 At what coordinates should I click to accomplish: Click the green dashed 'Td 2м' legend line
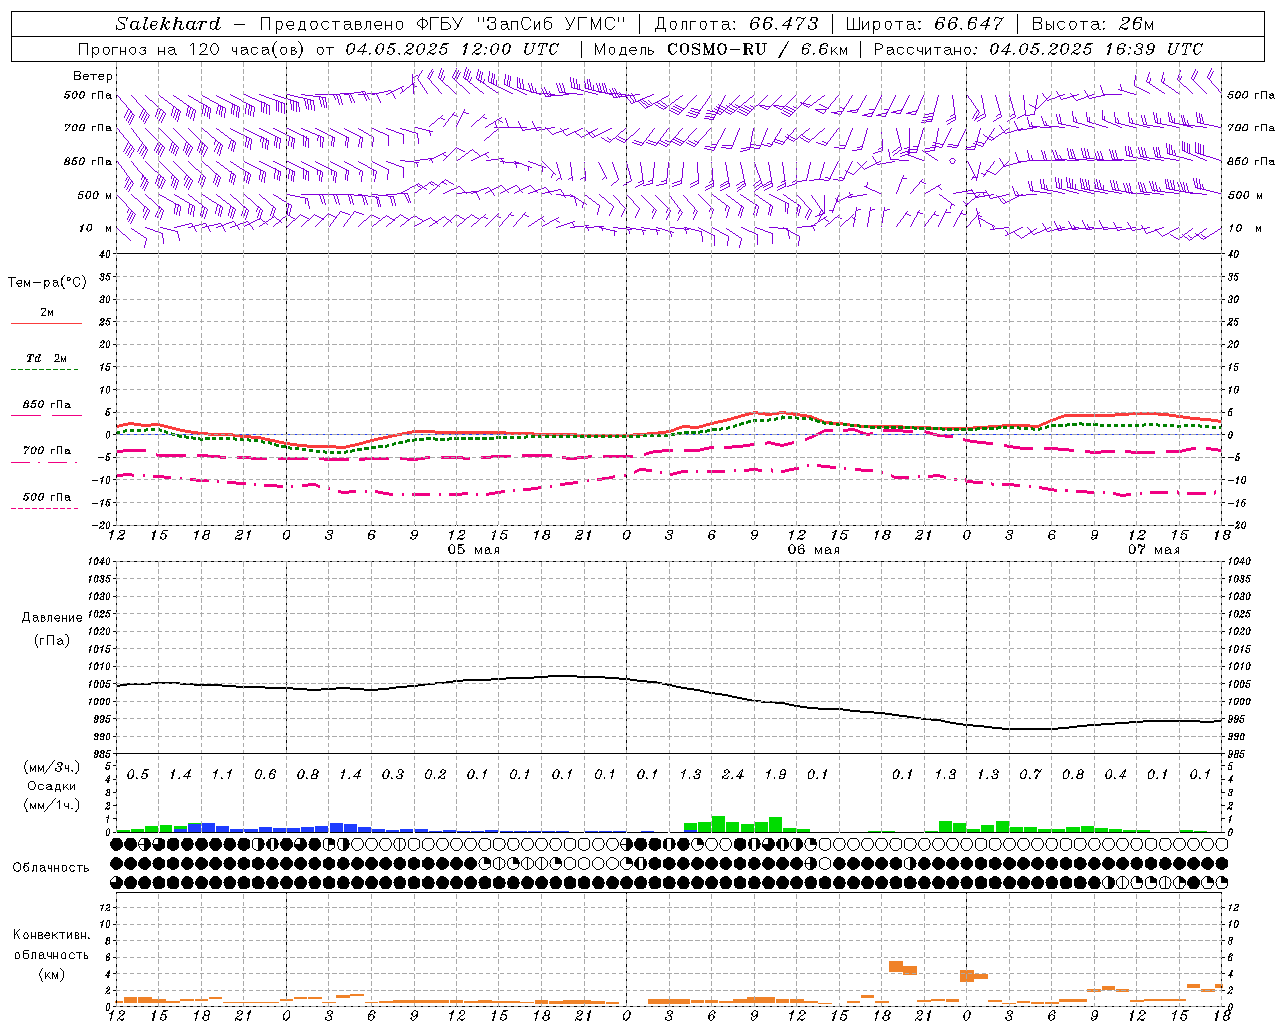(x=44, y=369)
